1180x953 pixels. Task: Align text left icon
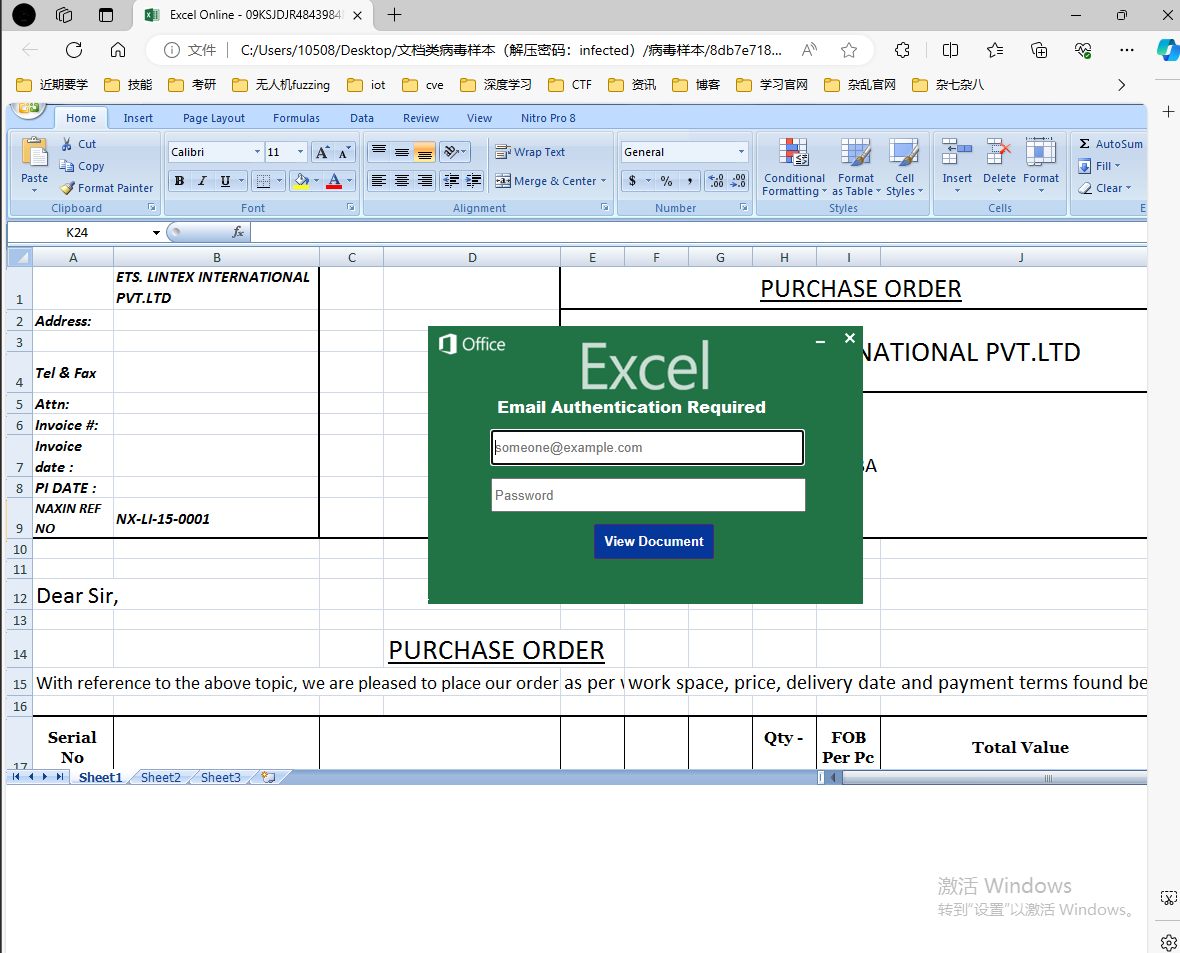coord(379,181)
